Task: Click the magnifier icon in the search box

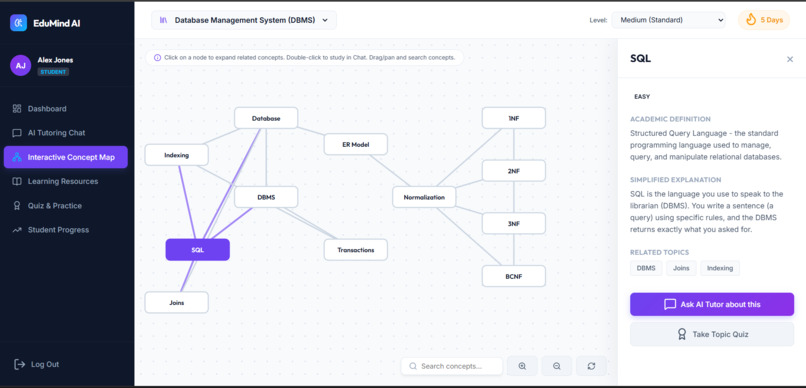Action: point(413,366)
